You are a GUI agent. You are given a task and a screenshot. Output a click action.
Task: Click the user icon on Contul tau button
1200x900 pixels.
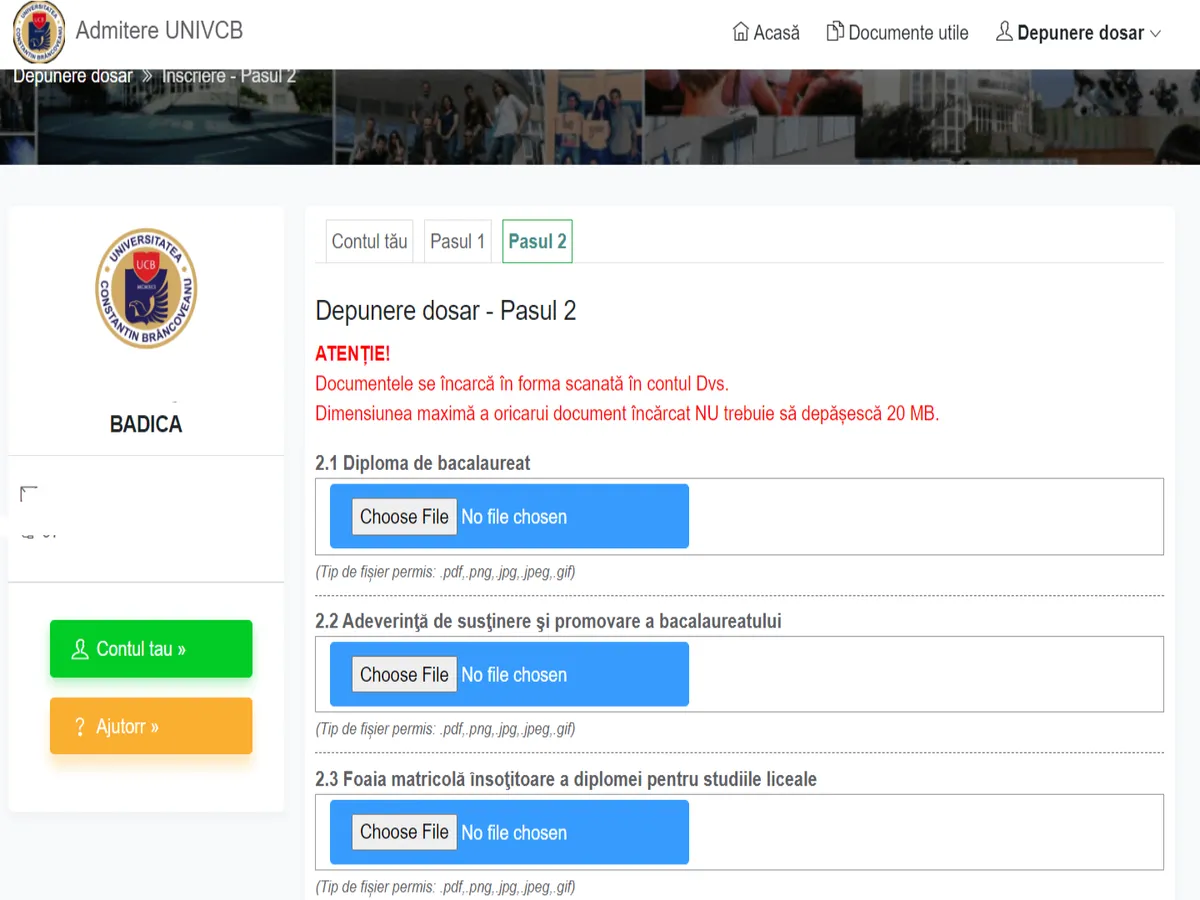click(80, 649)
